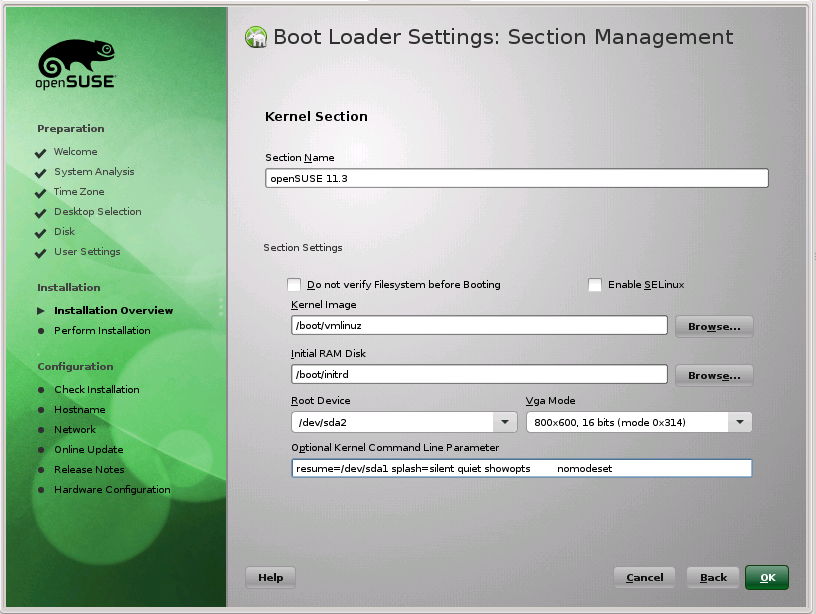Click the Section Name label
This screenshot has height=614, width=816.
(300, 158)
